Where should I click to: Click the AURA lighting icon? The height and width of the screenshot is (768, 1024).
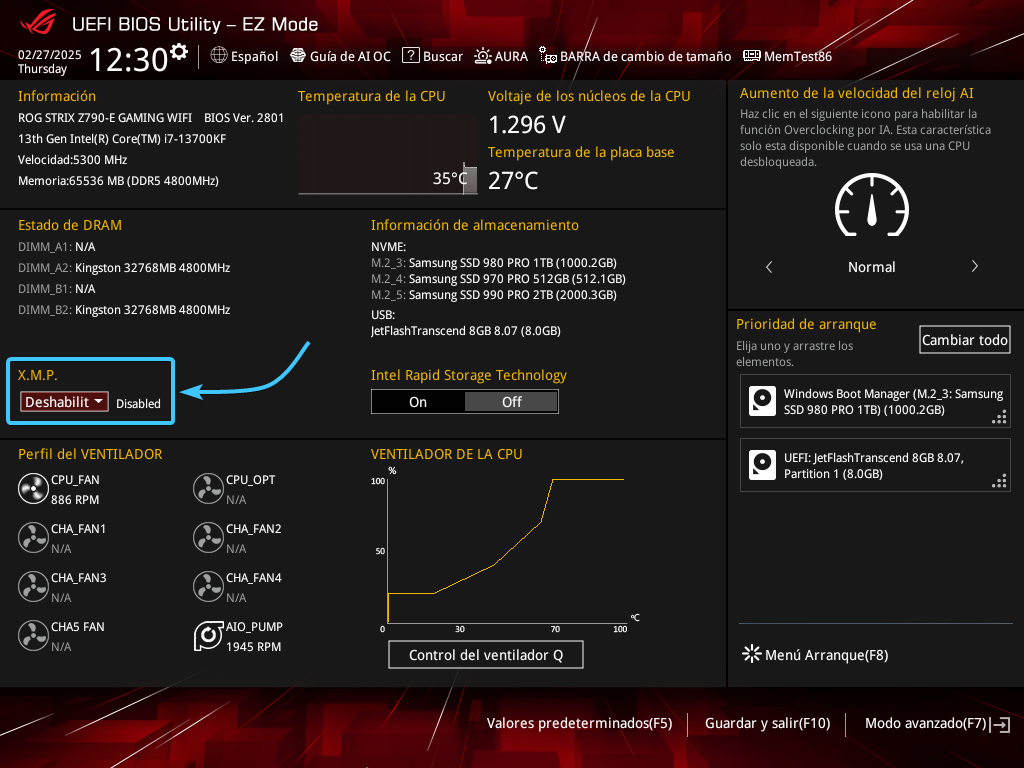click(x=483, y=57)
